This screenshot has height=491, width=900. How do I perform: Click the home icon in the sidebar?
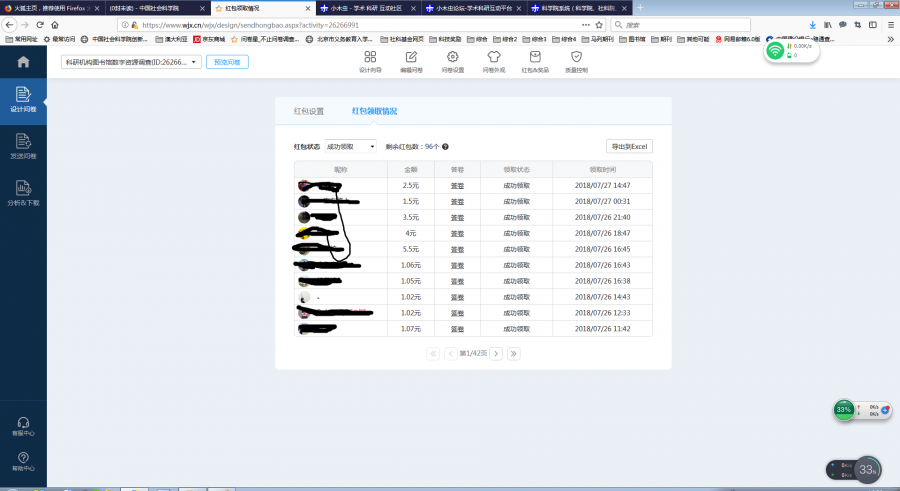(x=22, y=62)
